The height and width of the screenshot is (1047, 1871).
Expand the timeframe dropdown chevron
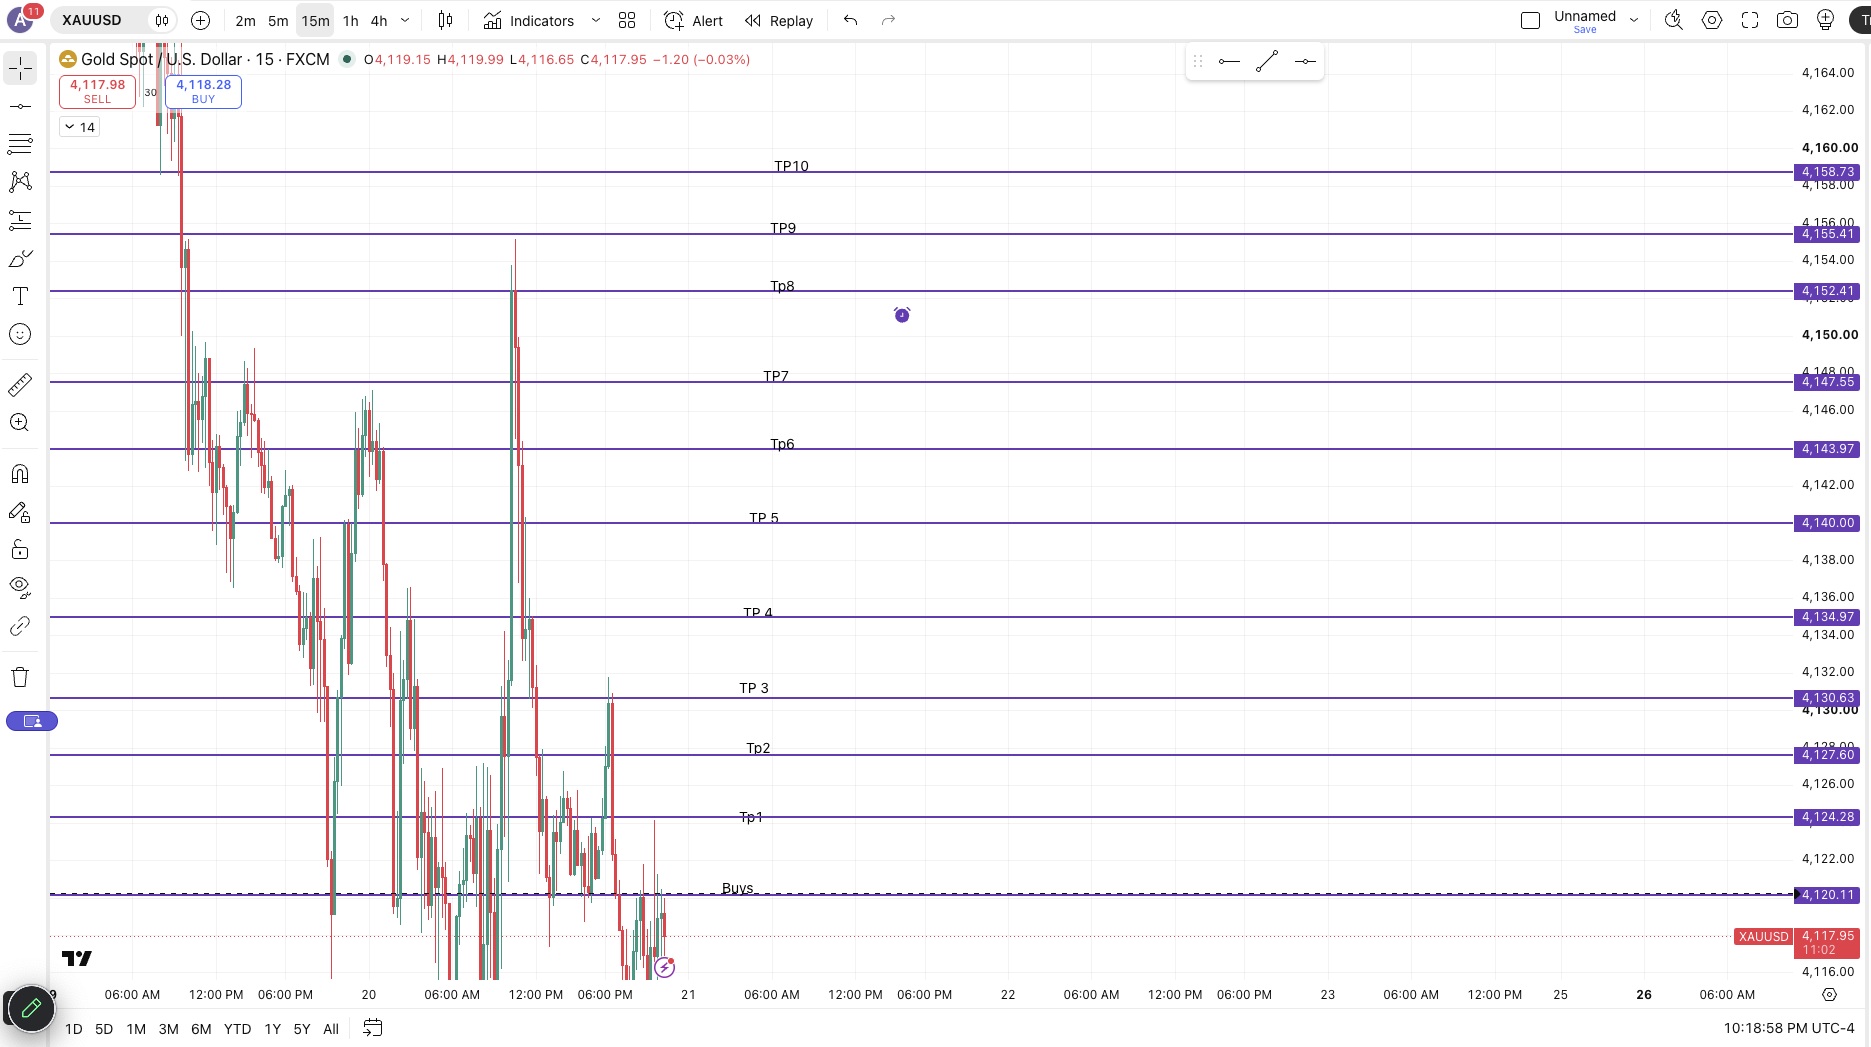coord(405,20)
